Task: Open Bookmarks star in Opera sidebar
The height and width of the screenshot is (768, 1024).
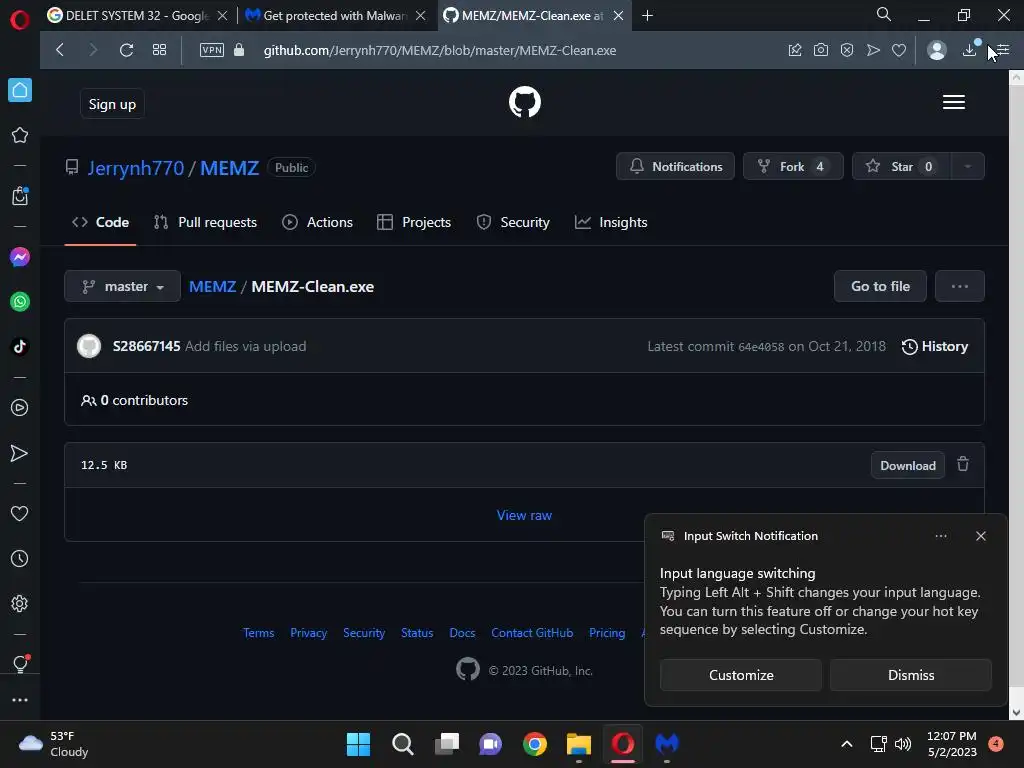Action: tap(20, 135)
